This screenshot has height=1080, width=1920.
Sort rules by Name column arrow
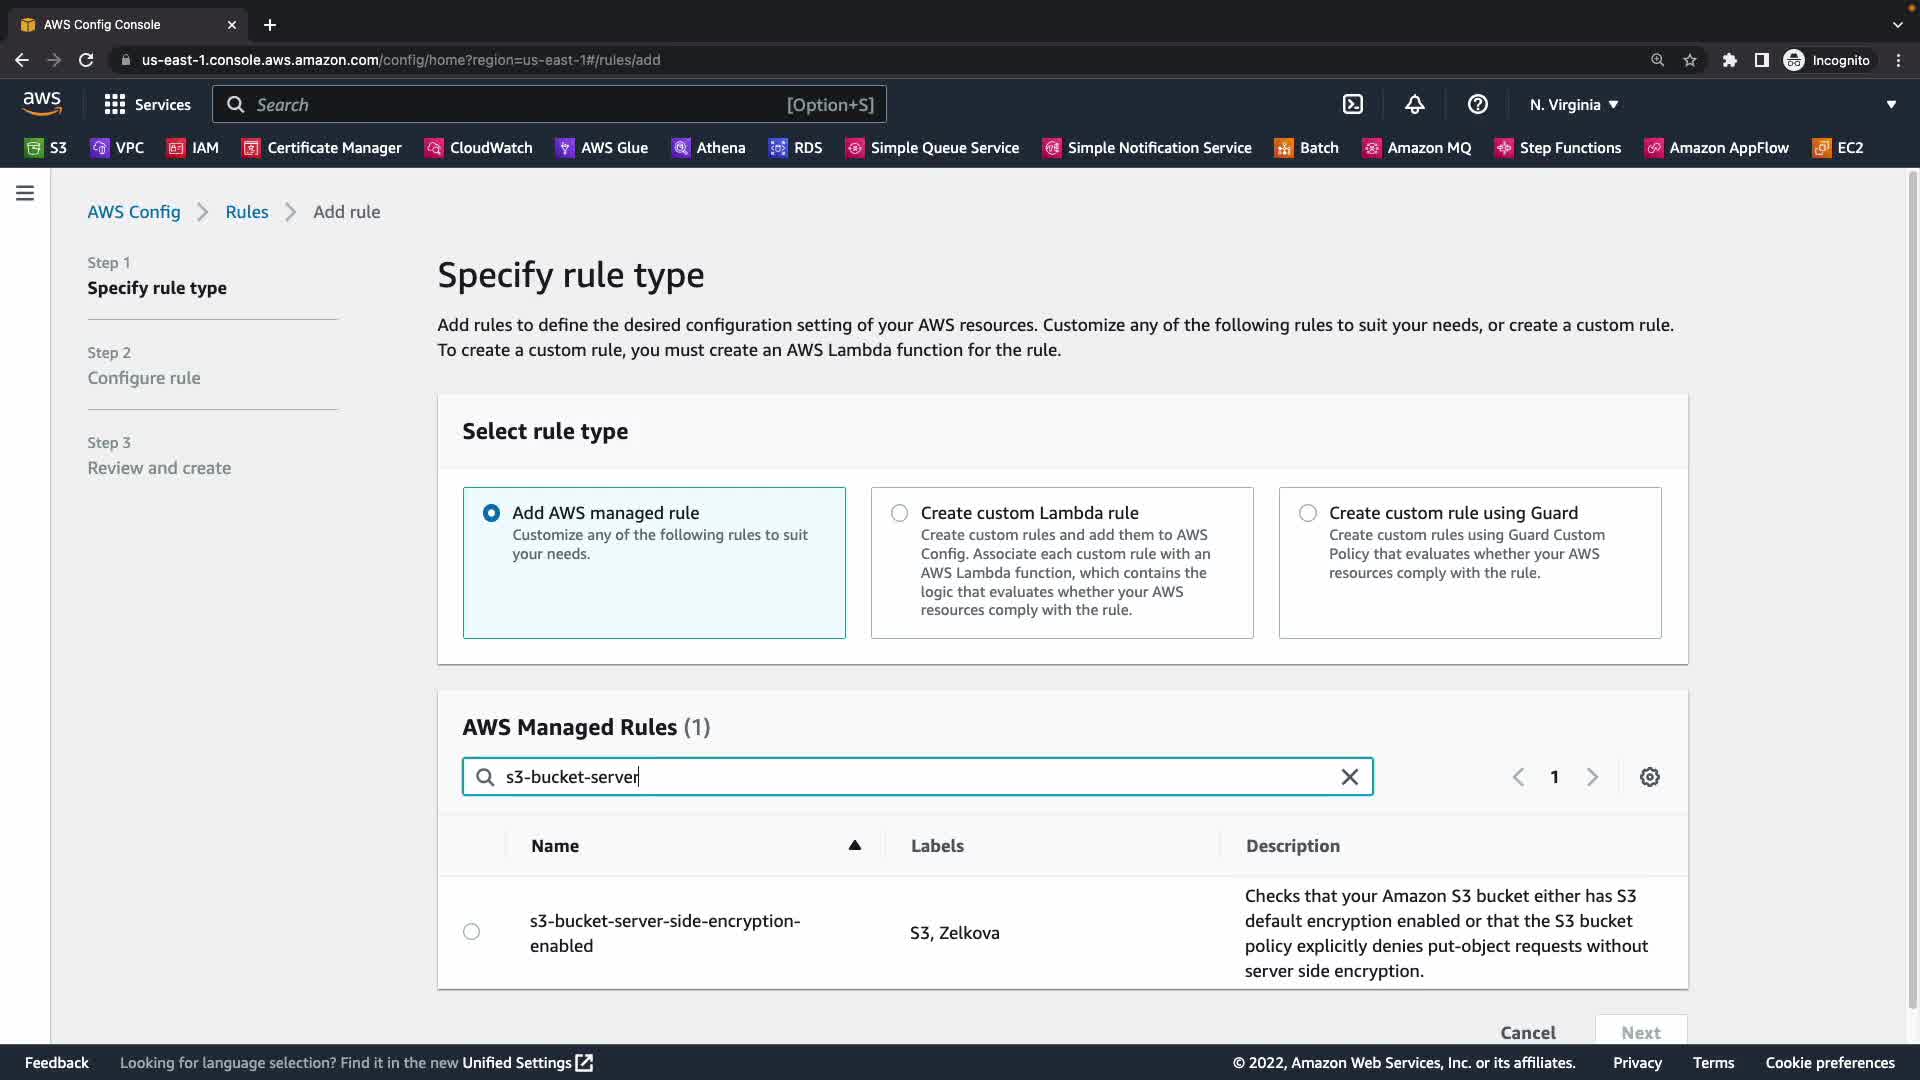[854, 846]
